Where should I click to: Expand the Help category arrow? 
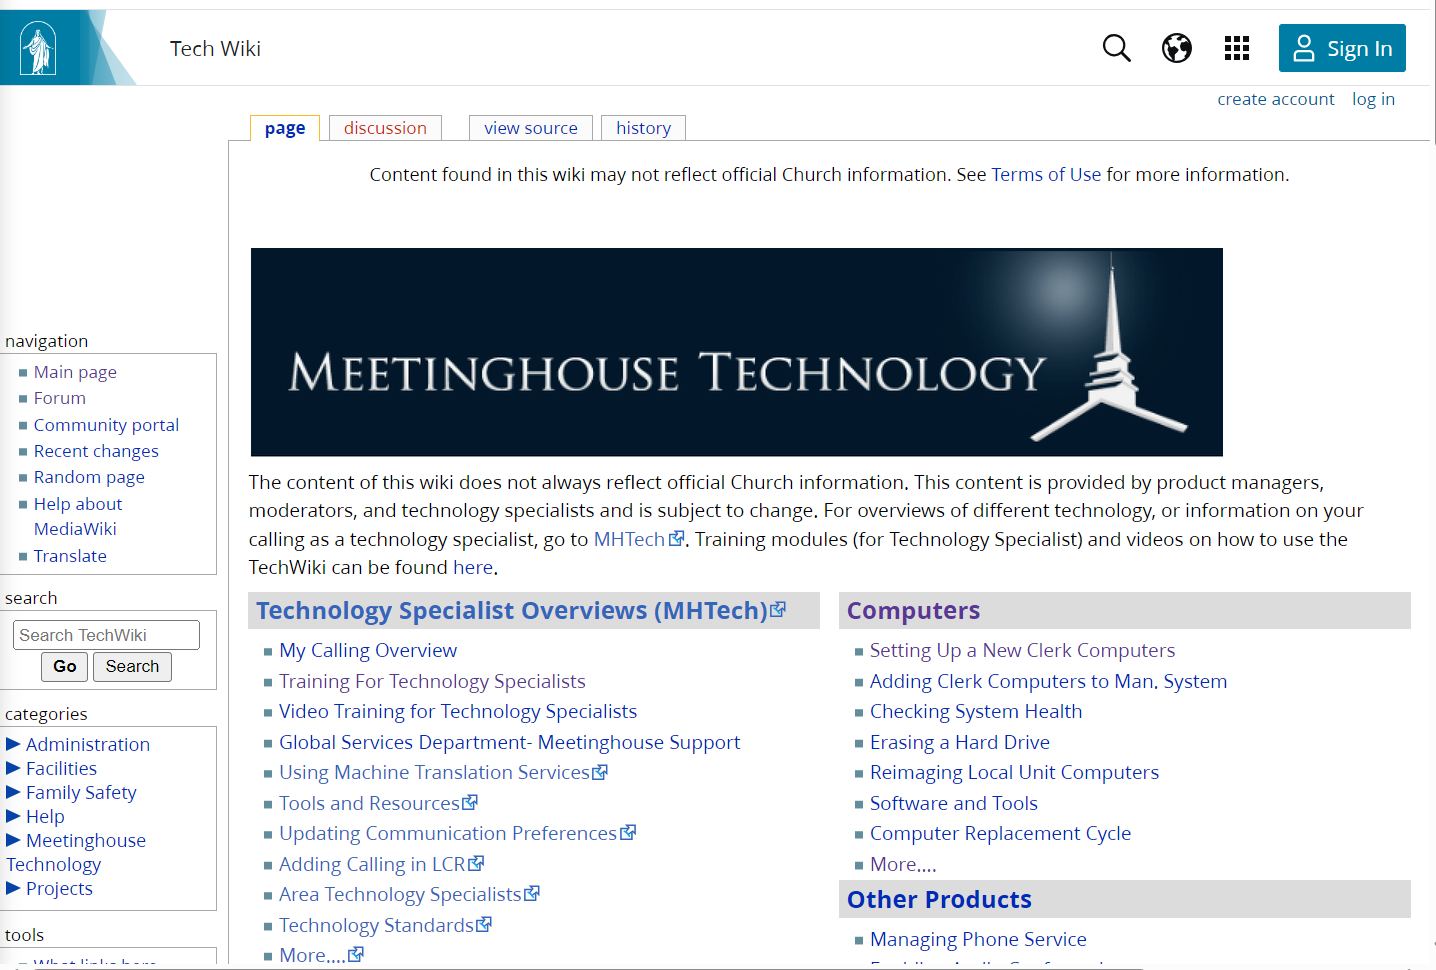pyautogui.click(x=13, y=815)
